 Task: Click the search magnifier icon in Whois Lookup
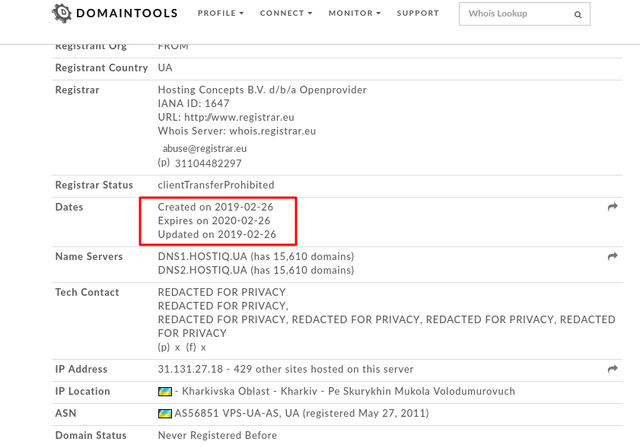[578, 15]
